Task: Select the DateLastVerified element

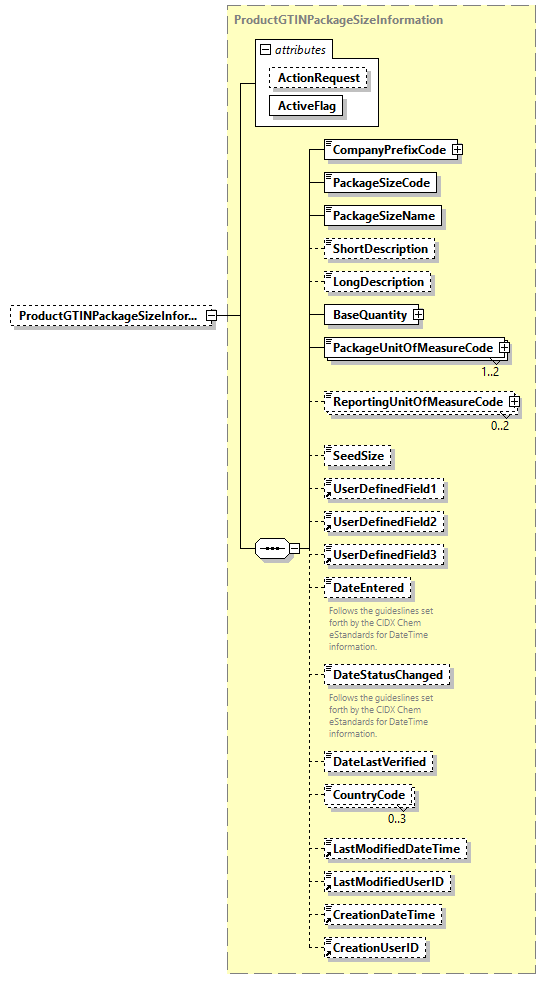Action: [x=379, y=762]
